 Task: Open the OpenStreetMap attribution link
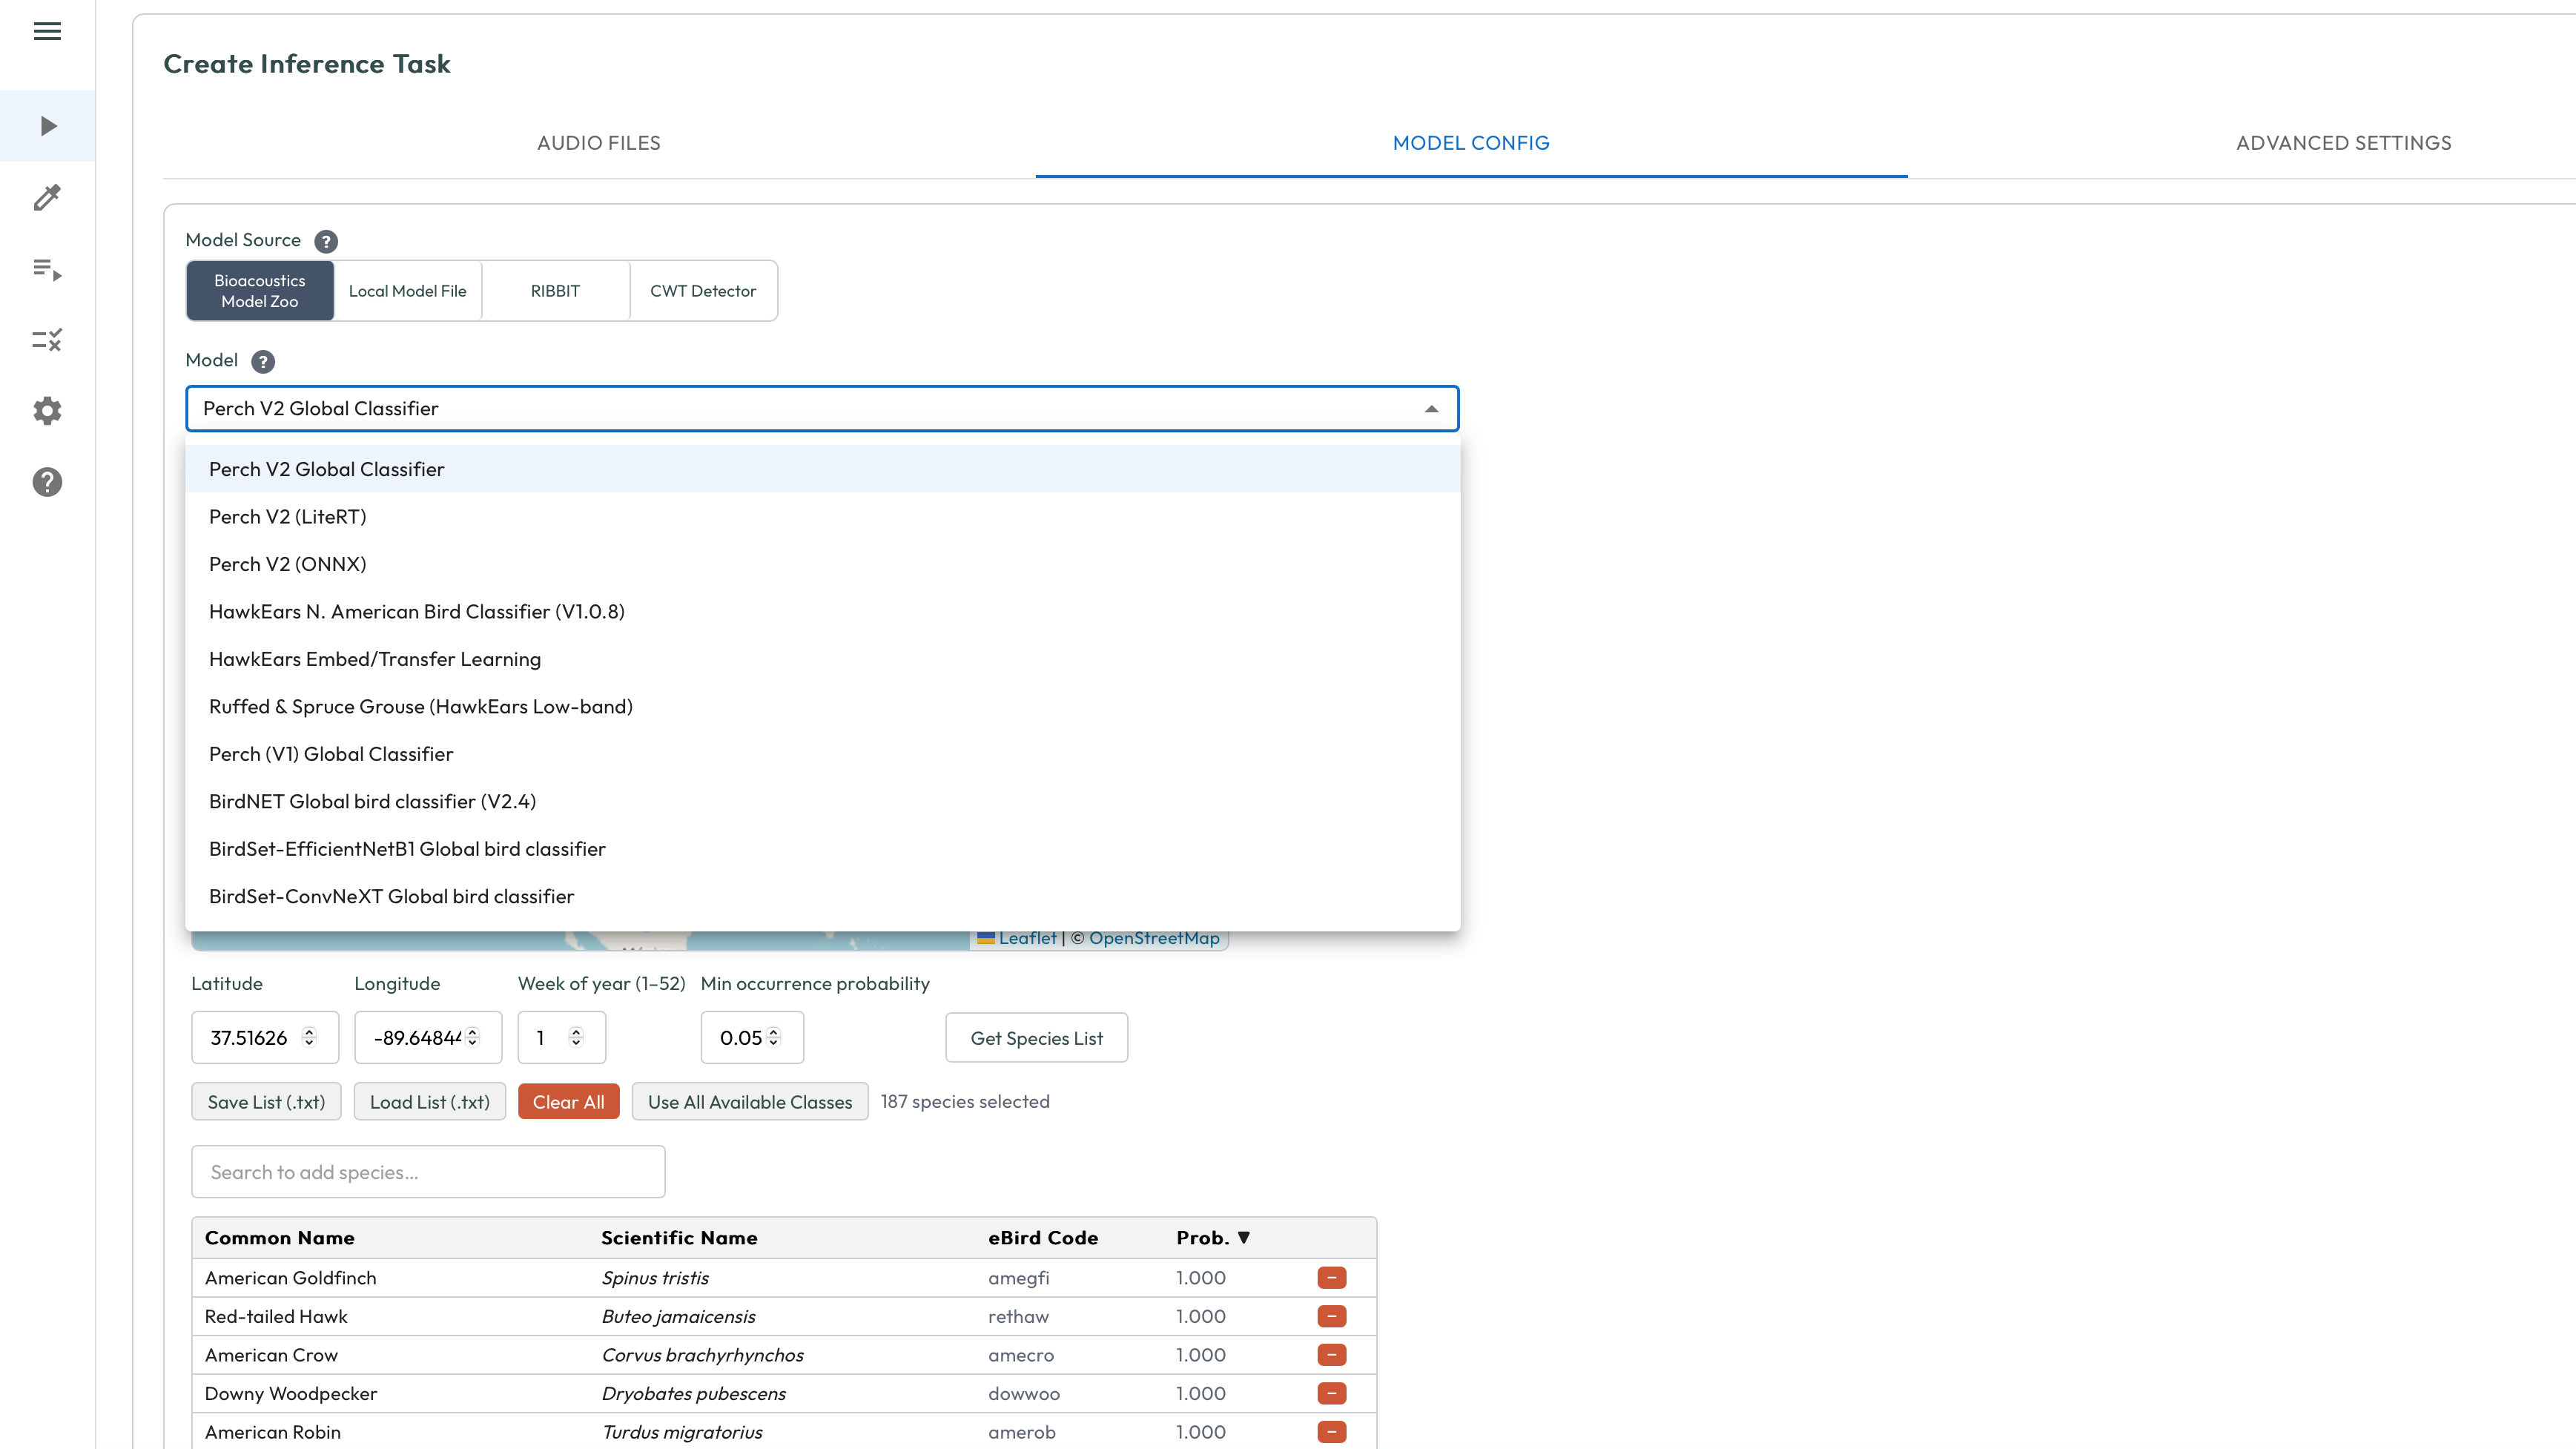click(x=1154, y=938)
